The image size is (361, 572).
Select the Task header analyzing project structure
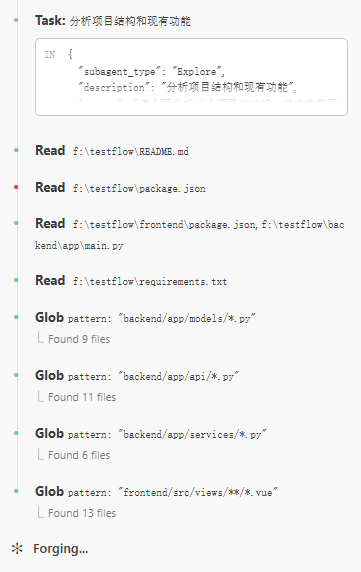point(113,20)
